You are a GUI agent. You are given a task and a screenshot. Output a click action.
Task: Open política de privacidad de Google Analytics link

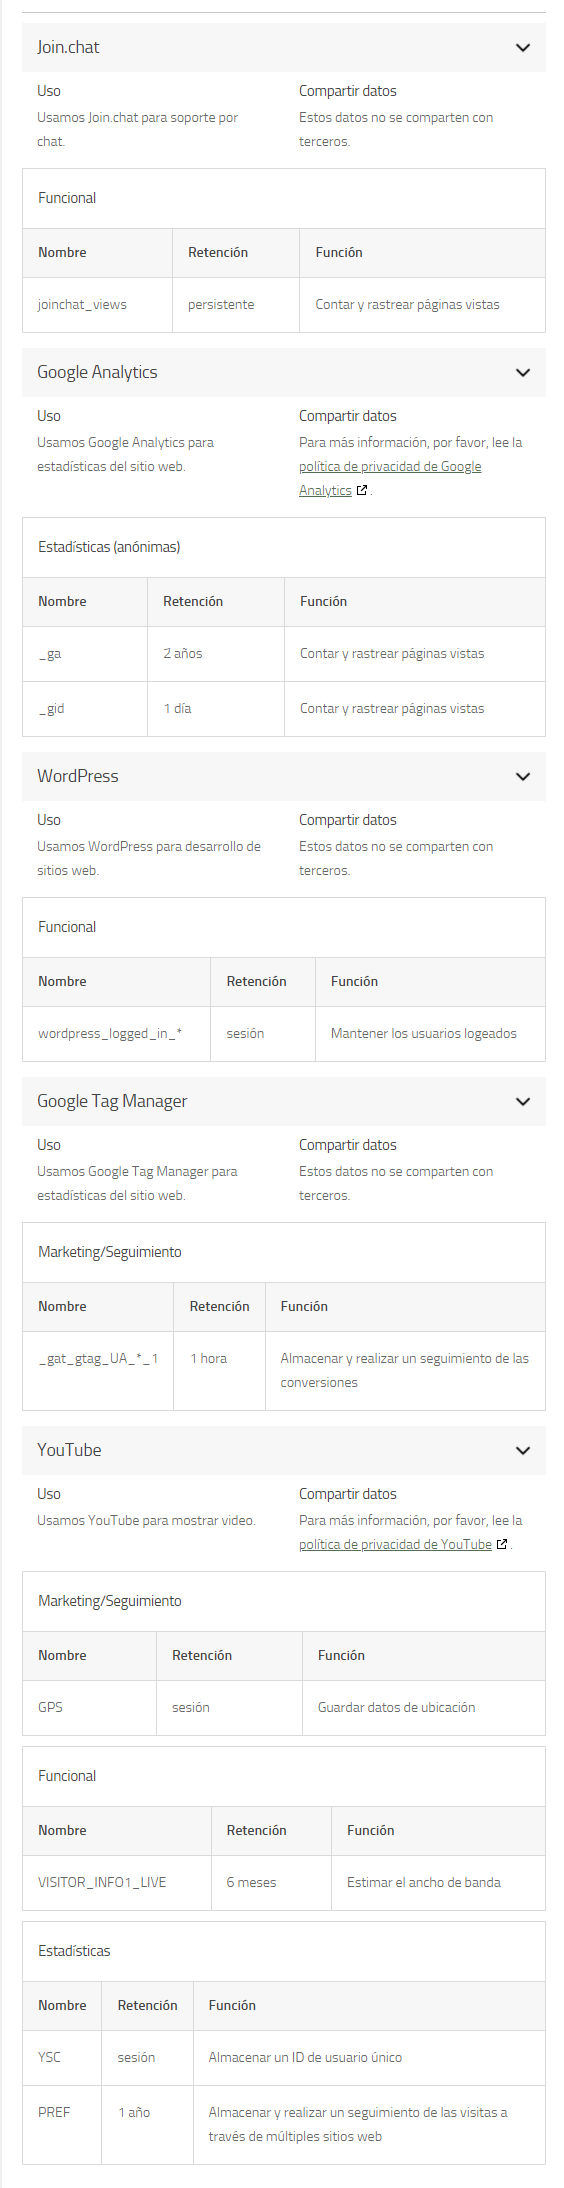pos(390,479)
